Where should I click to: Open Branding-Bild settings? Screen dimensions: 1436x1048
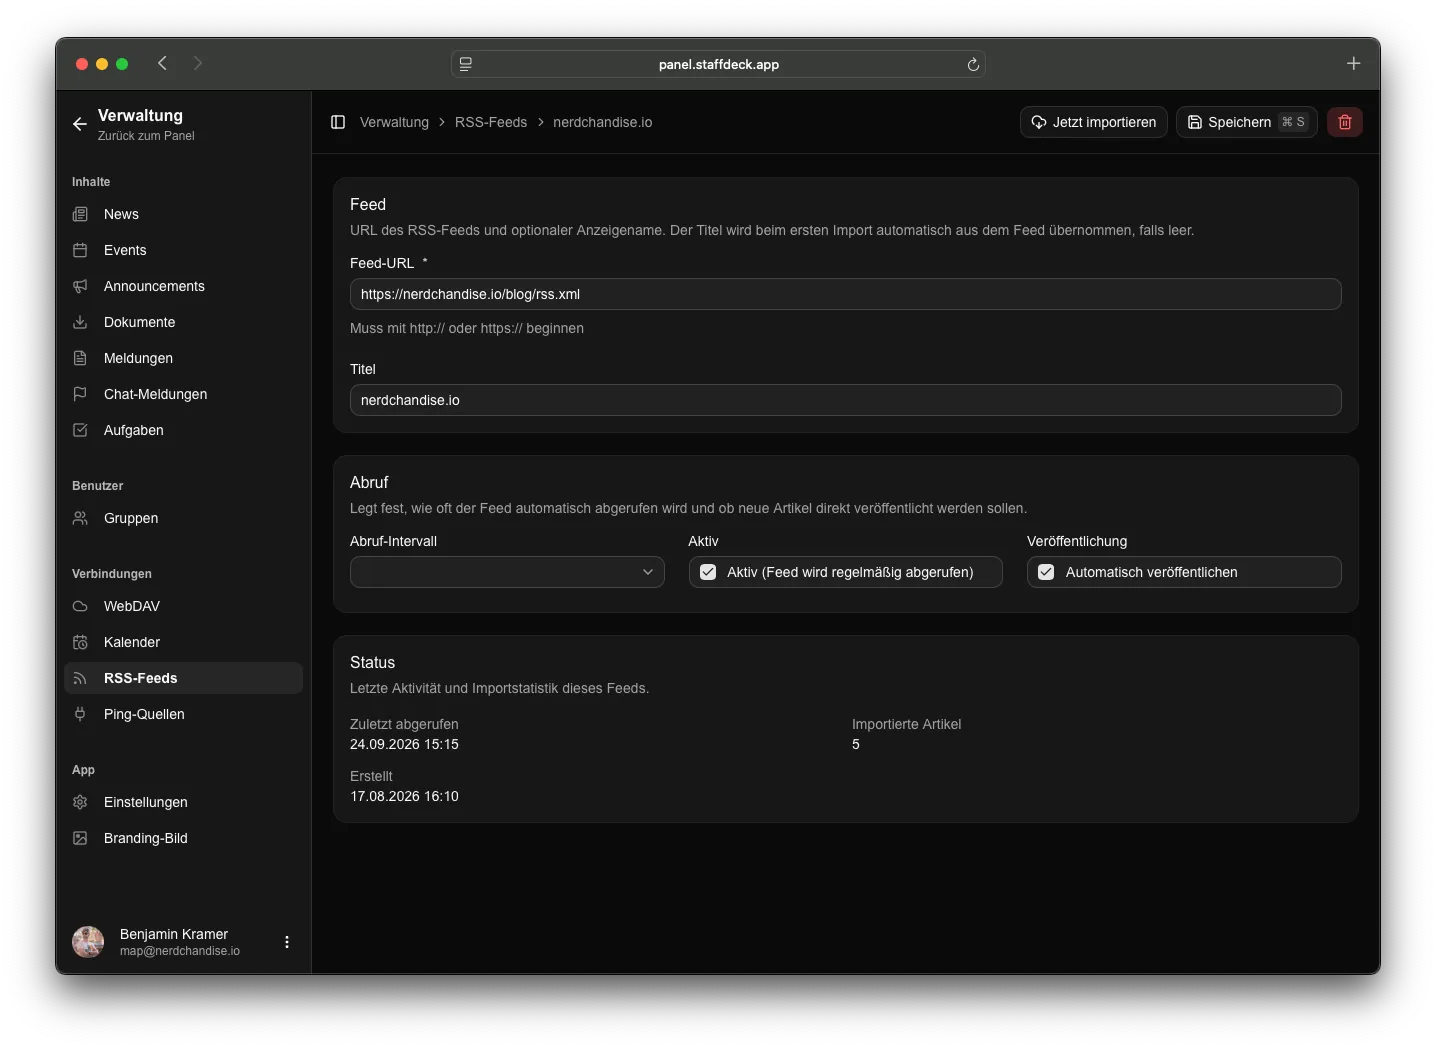point(183,838)
